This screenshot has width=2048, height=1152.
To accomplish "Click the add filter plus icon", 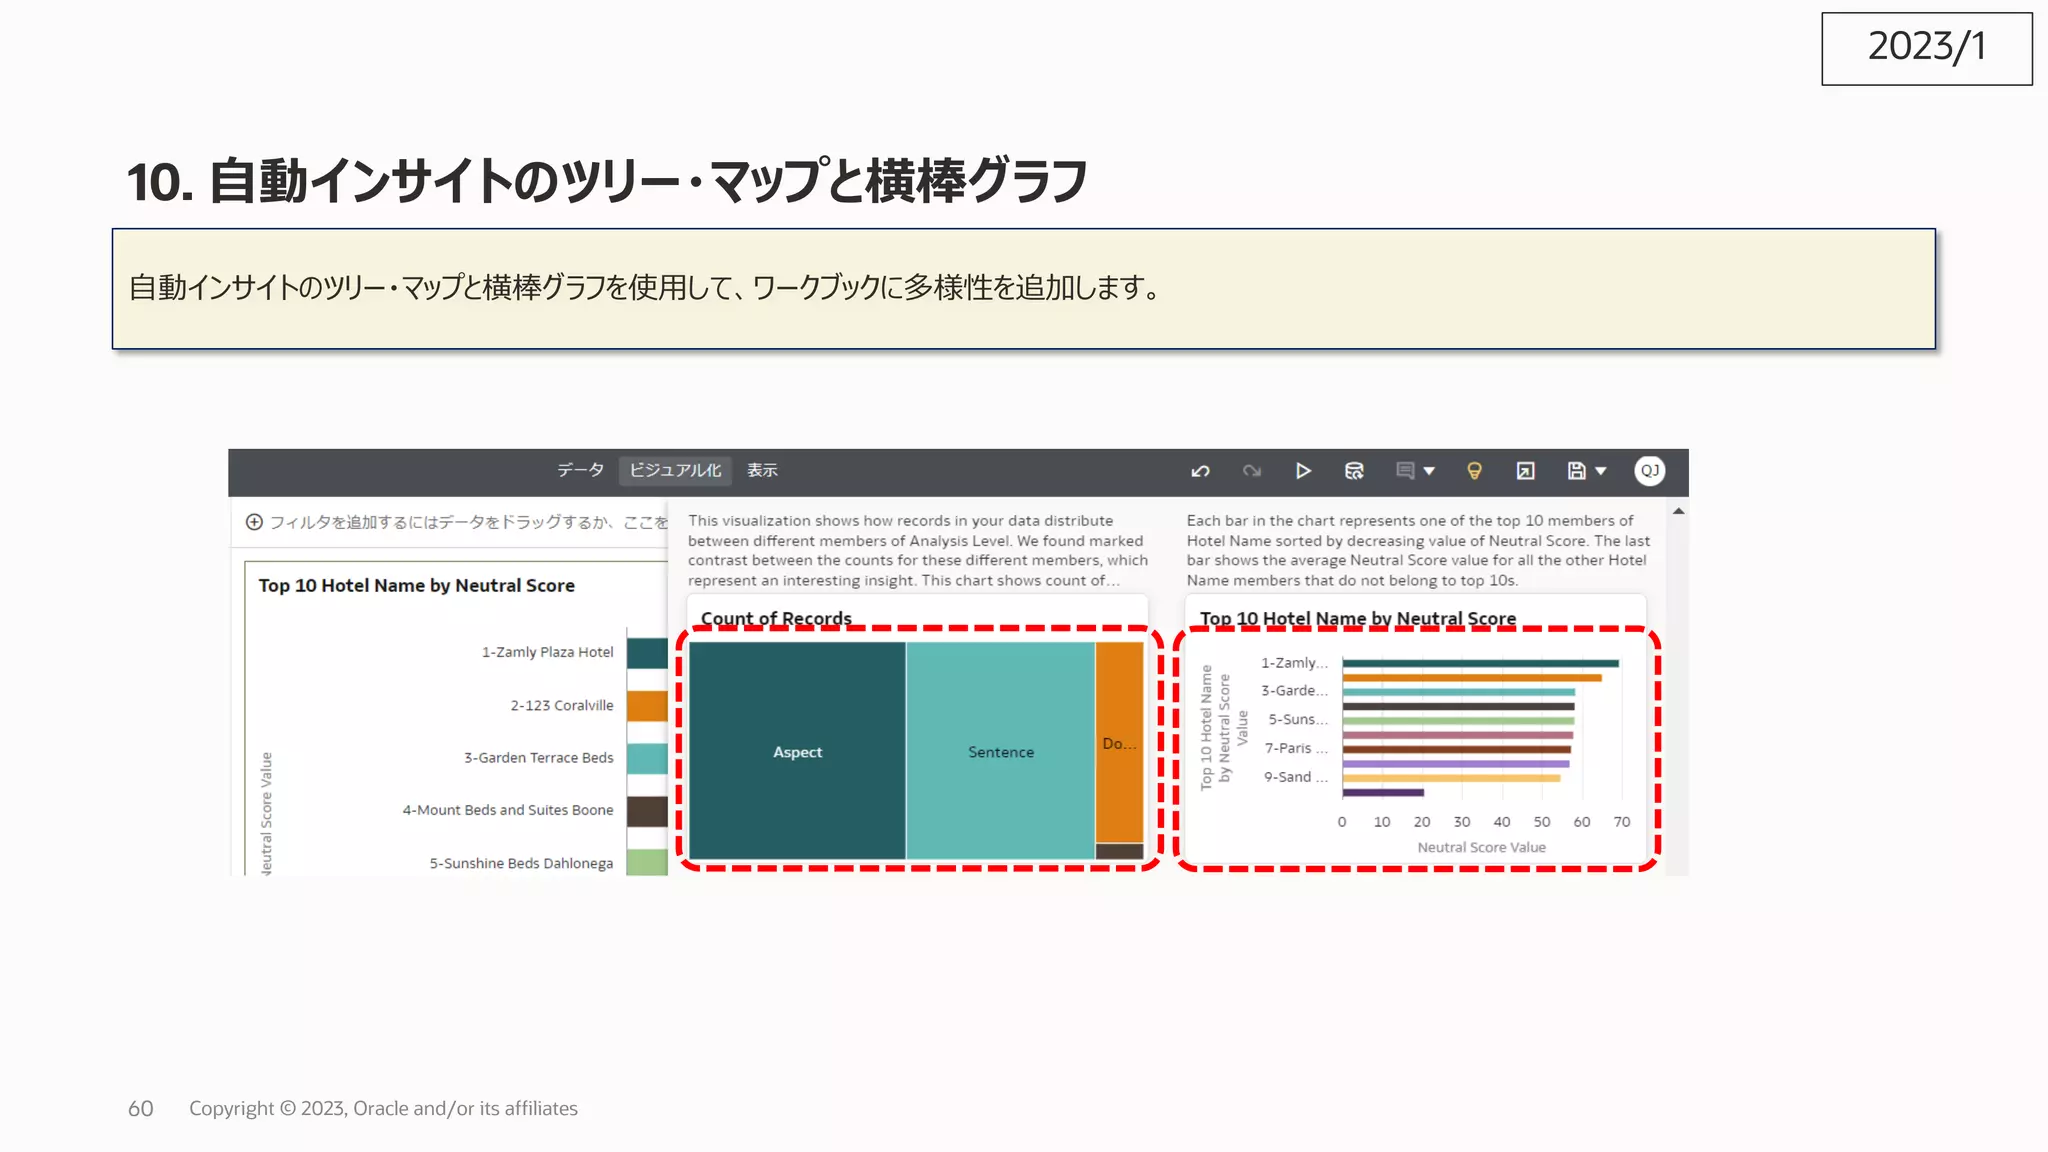I will (x=254, y=522).
